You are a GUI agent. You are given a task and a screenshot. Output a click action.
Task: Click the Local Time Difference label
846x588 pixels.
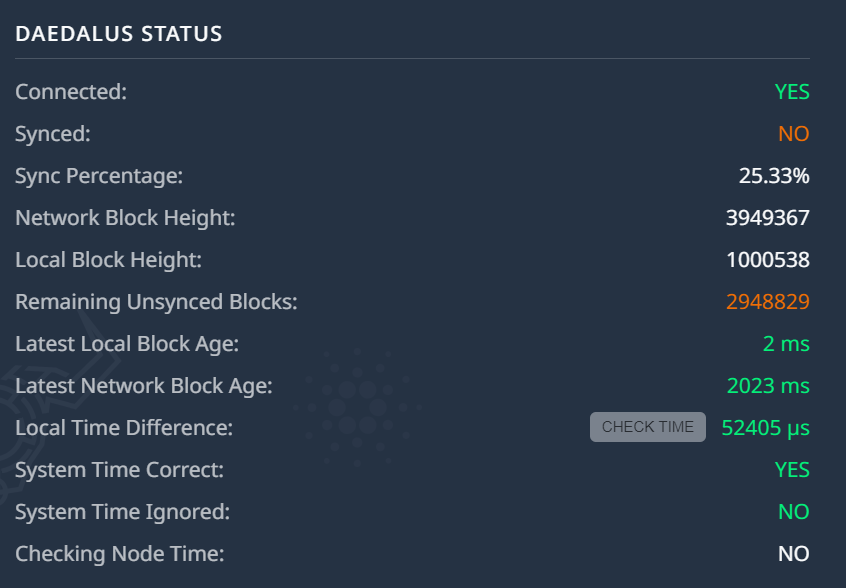point(114,427)
